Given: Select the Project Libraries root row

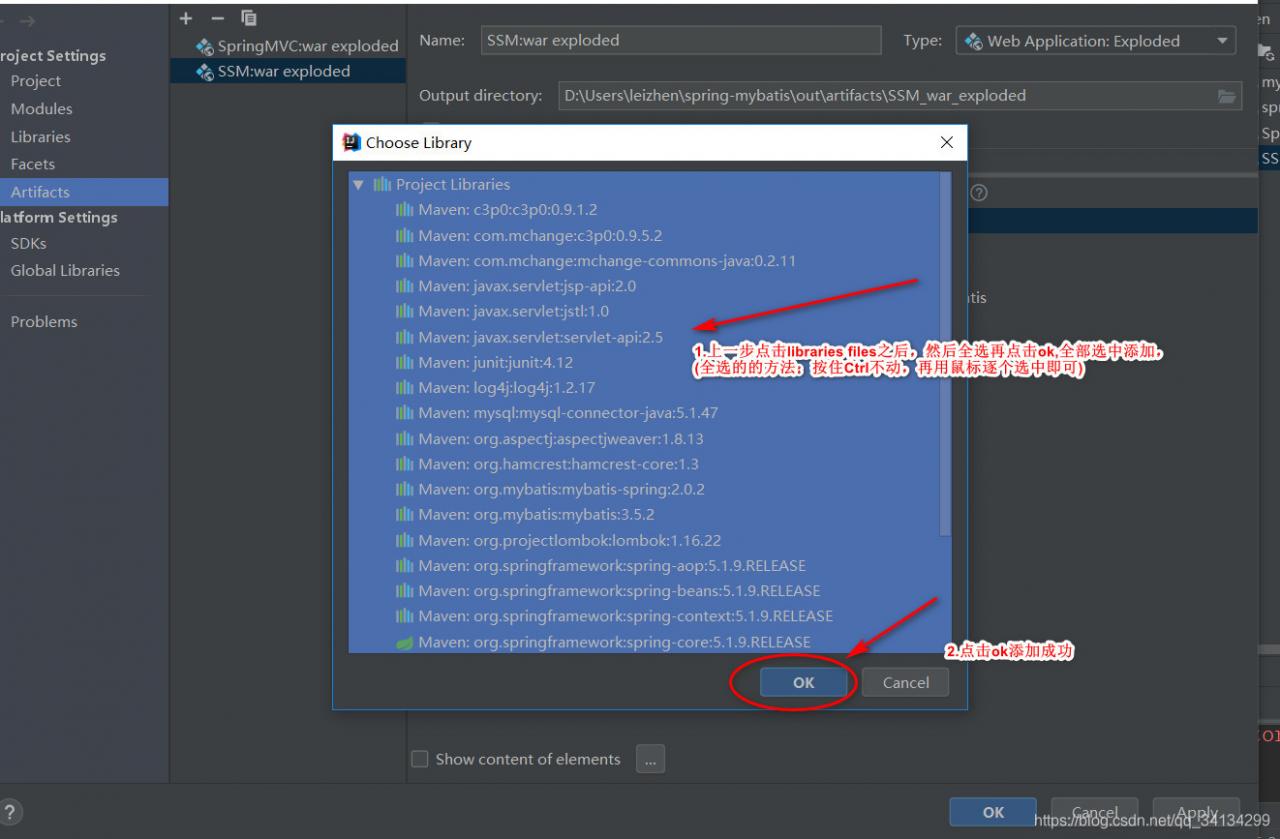Looking at the screenshot, I should tap(645, 184).
